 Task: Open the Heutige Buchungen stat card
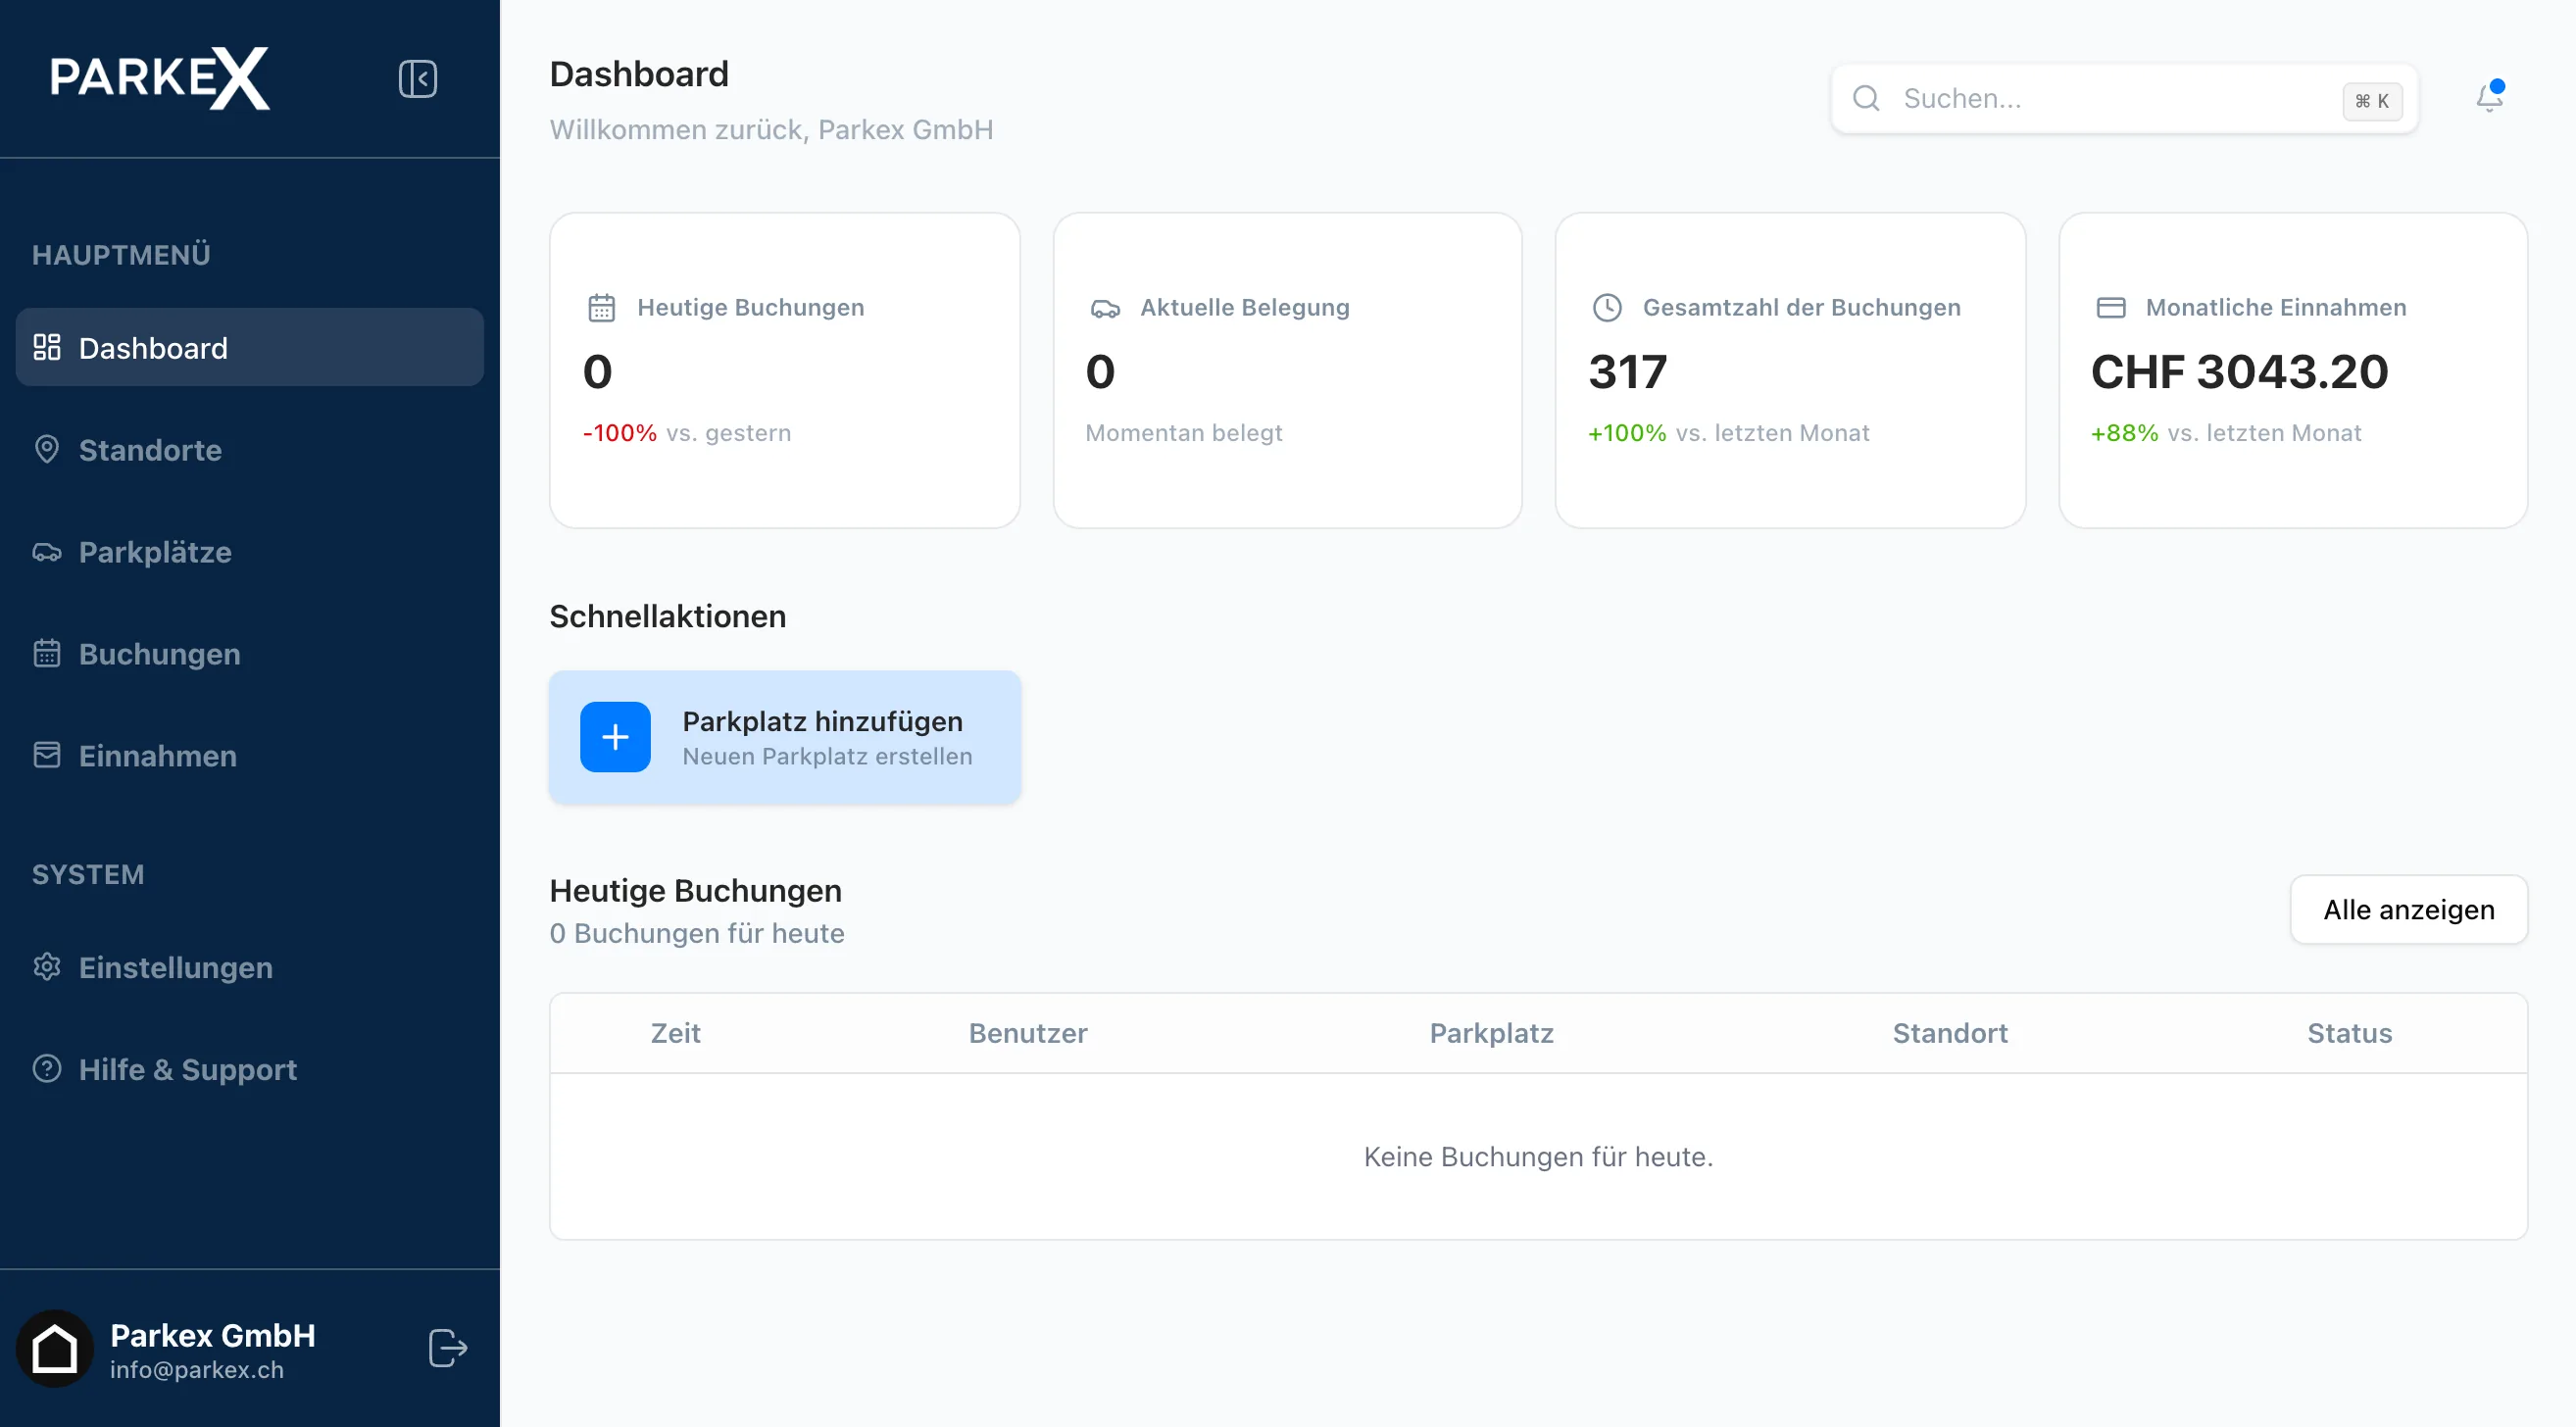coord(784,369)
